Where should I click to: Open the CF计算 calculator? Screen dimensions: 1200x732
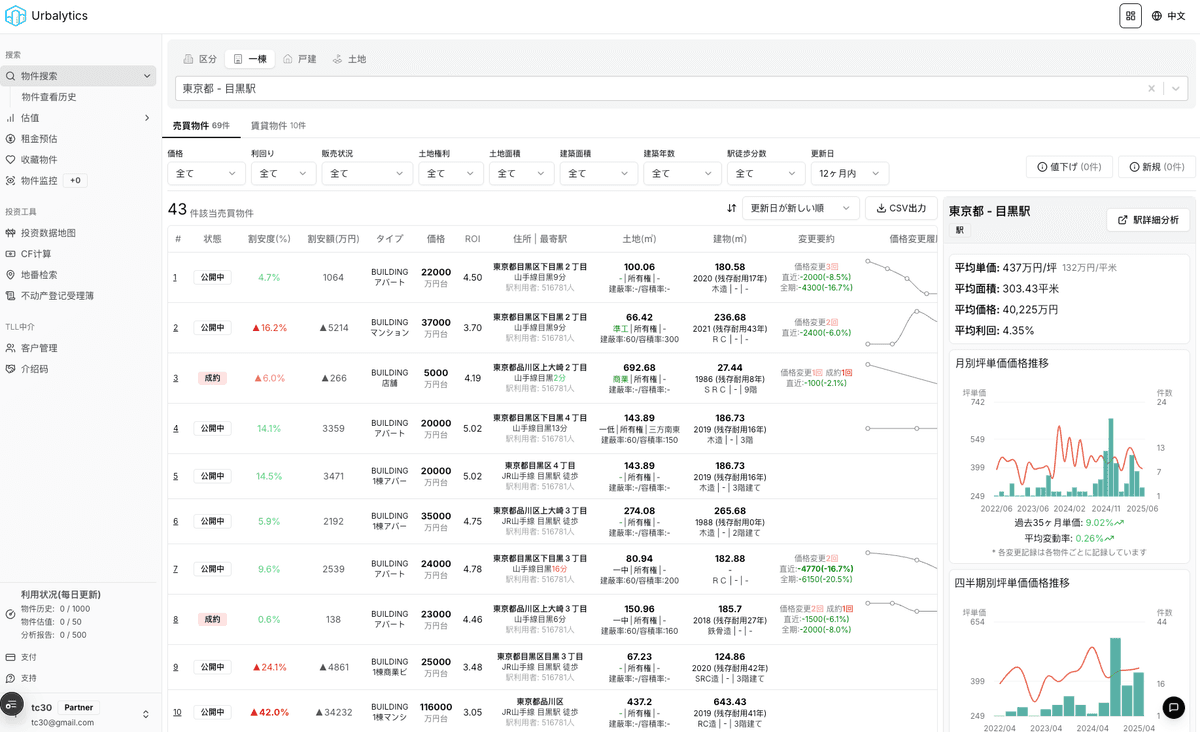pos(36,254)
